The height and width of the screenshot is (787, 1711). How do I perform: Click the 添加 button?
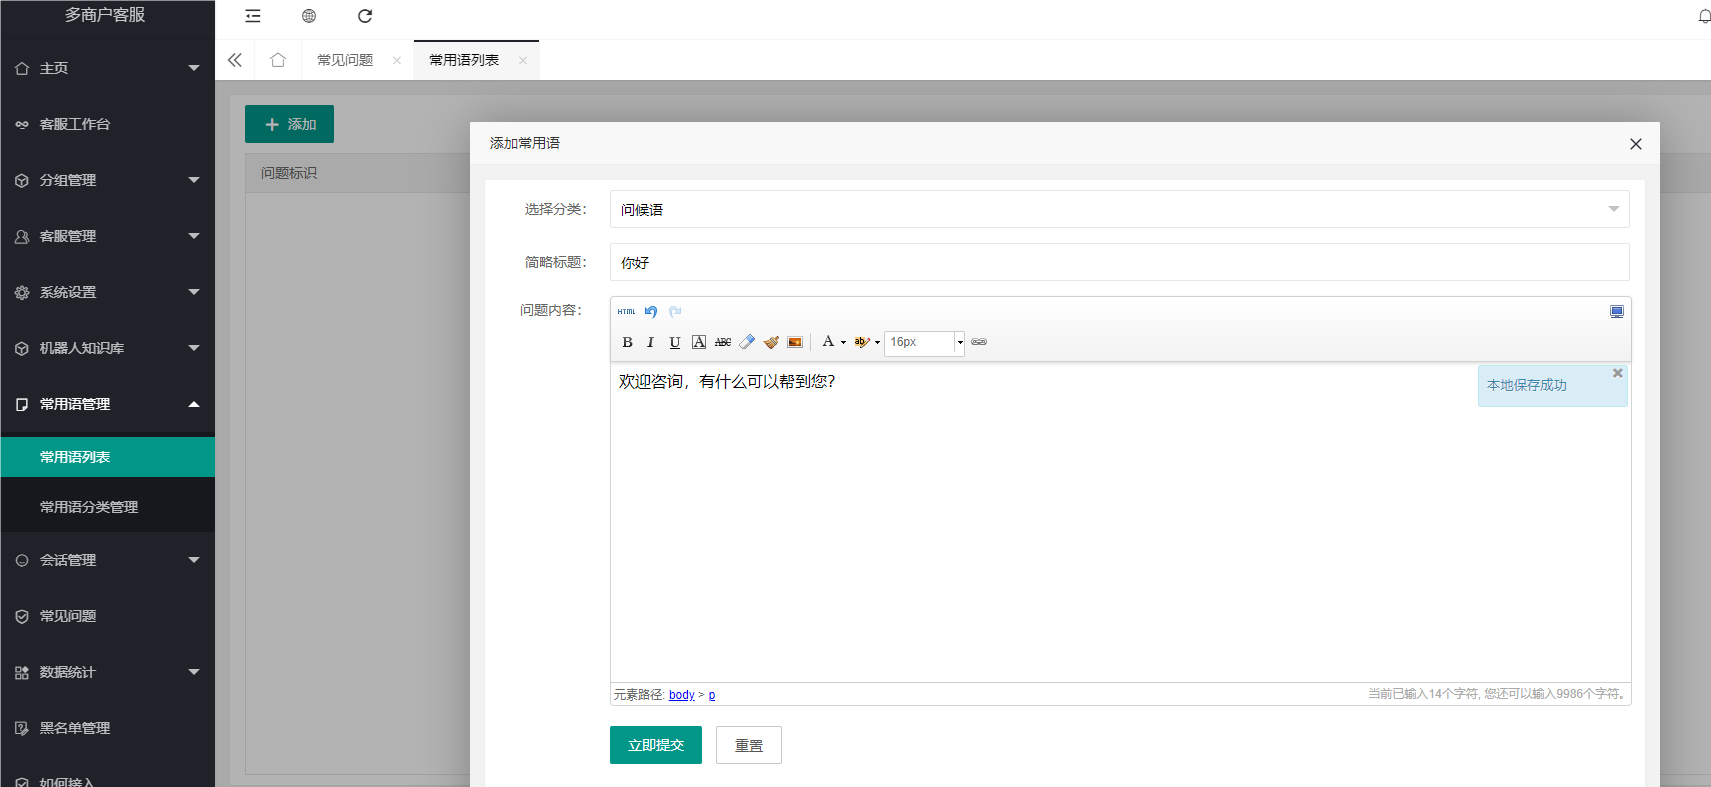pyautogui.click(x=289, y=124)
